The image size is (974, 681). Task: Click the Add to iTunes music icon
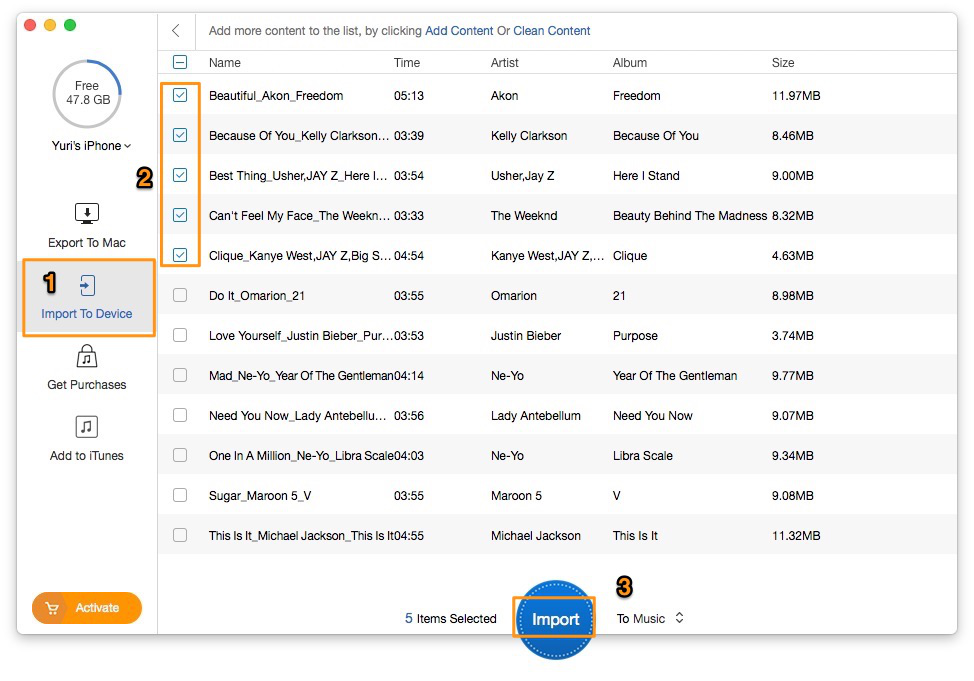(x=87, y=427)
